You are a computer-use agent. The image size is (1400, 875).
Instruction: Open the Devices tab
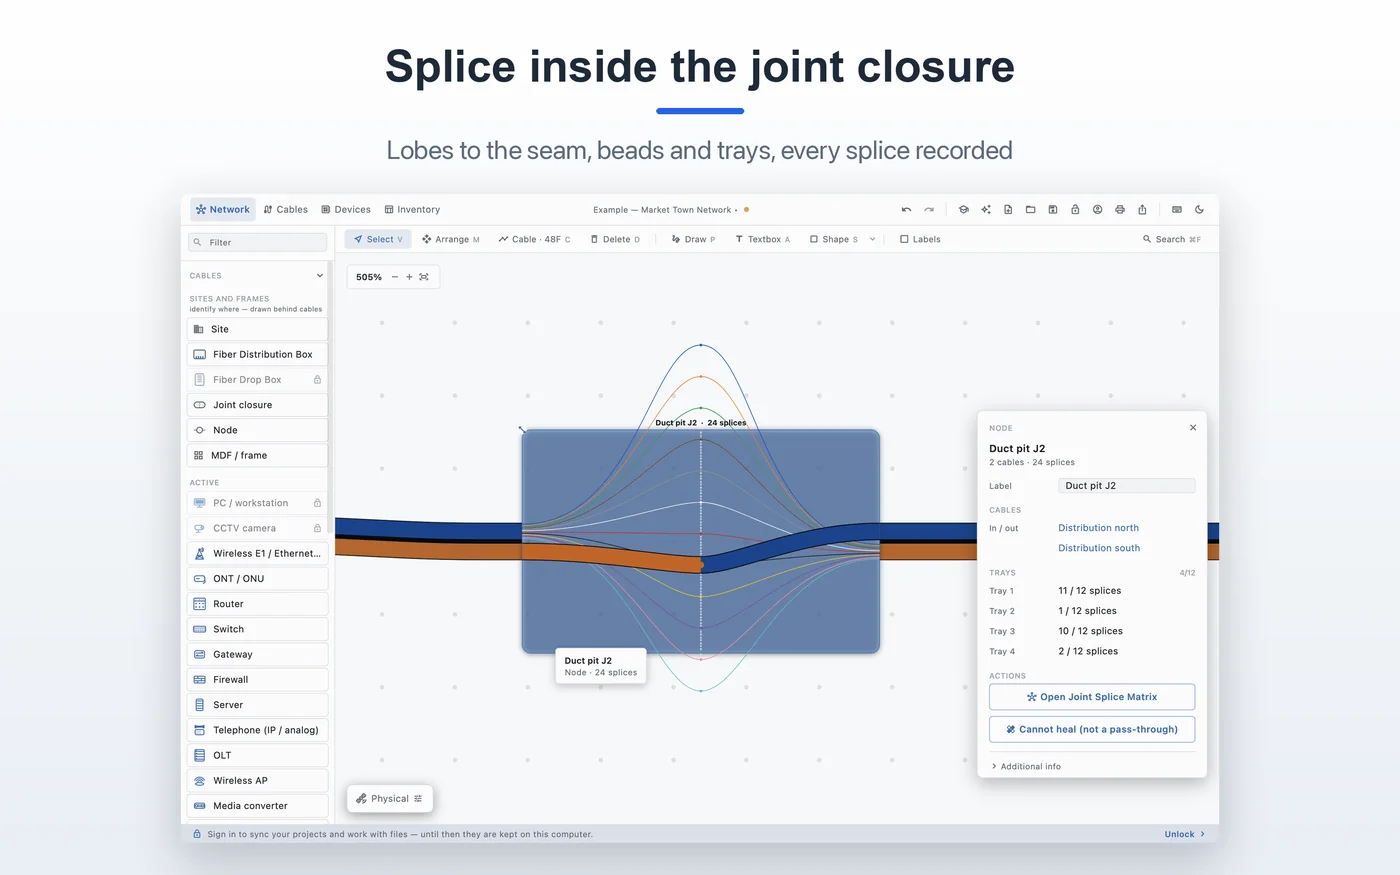pos(346,210)
